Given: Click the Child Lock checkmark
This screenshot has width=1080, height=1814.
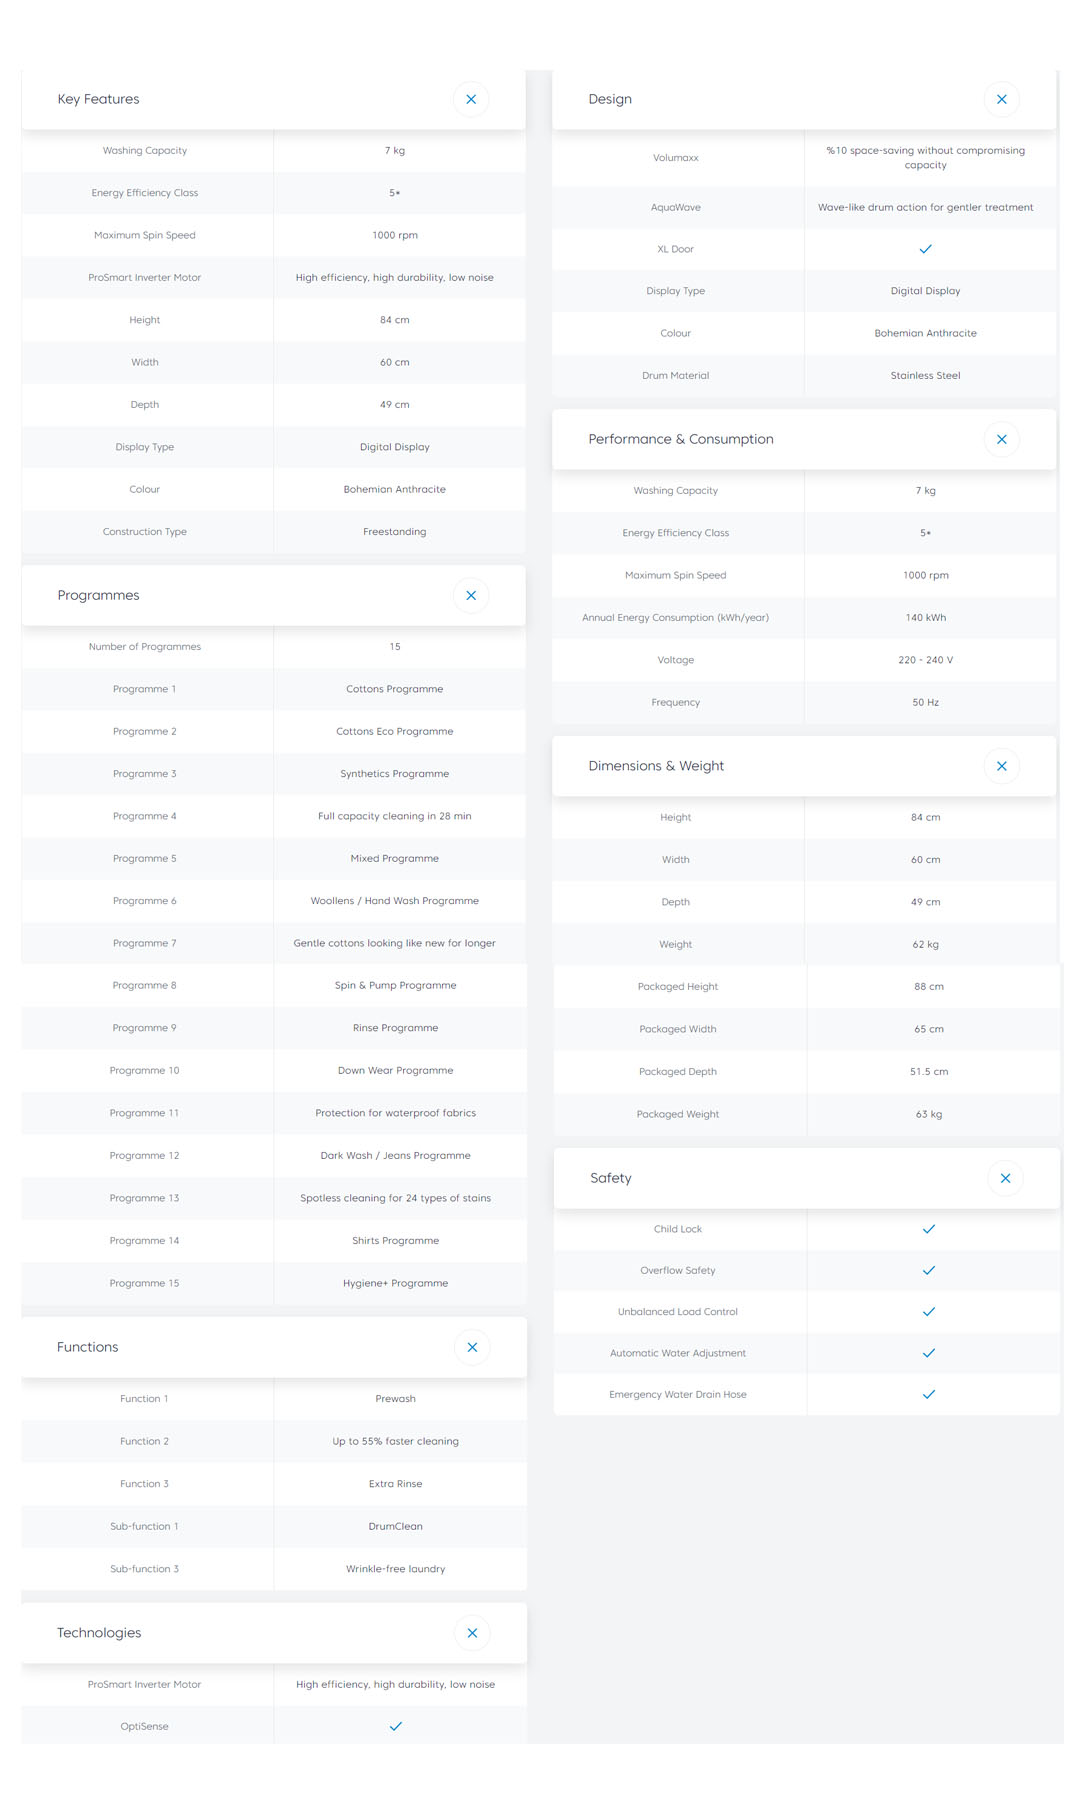Looking at the screenshot, I should pos(928,1229).
